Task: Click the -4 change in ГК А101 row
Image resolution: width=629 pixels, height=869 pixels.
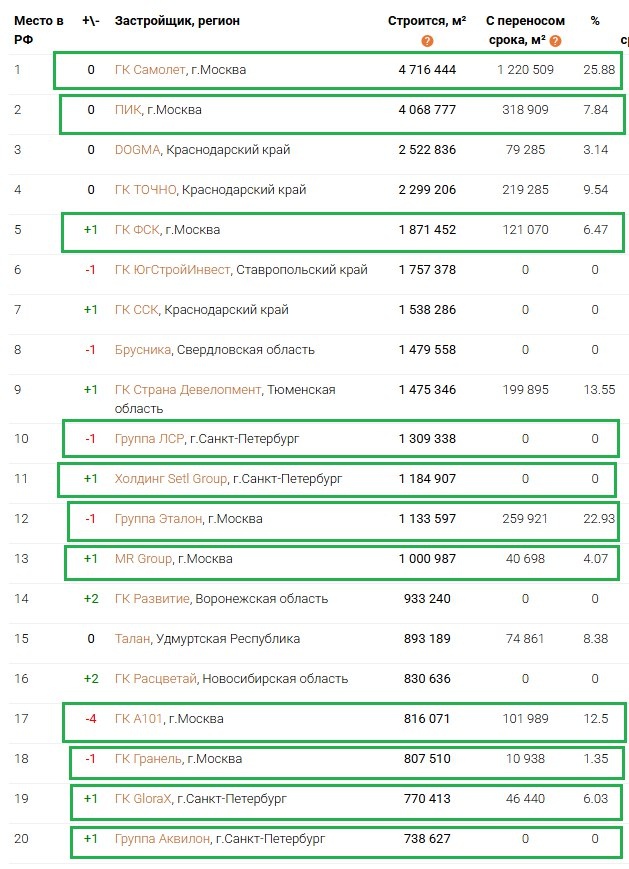Action: coord(91,718)
